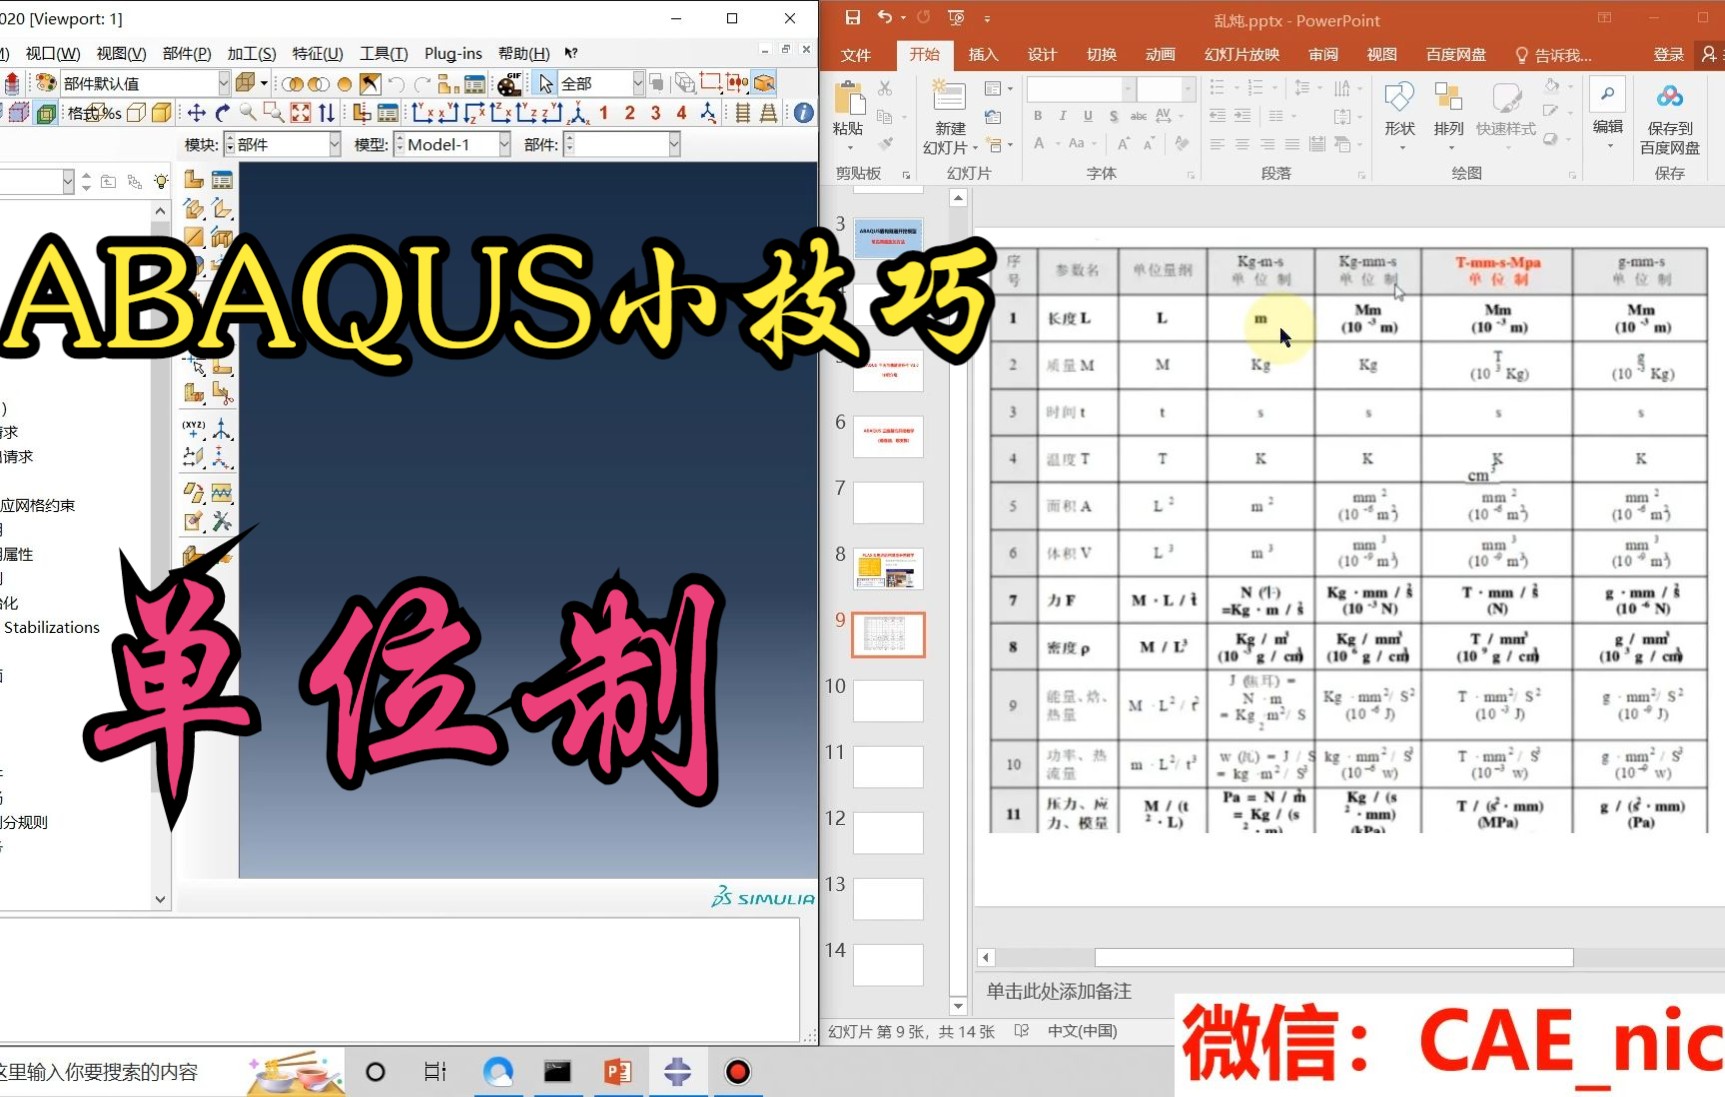Click the GIF animation capture icon
1725x1097 pixels.
point(510,83)
